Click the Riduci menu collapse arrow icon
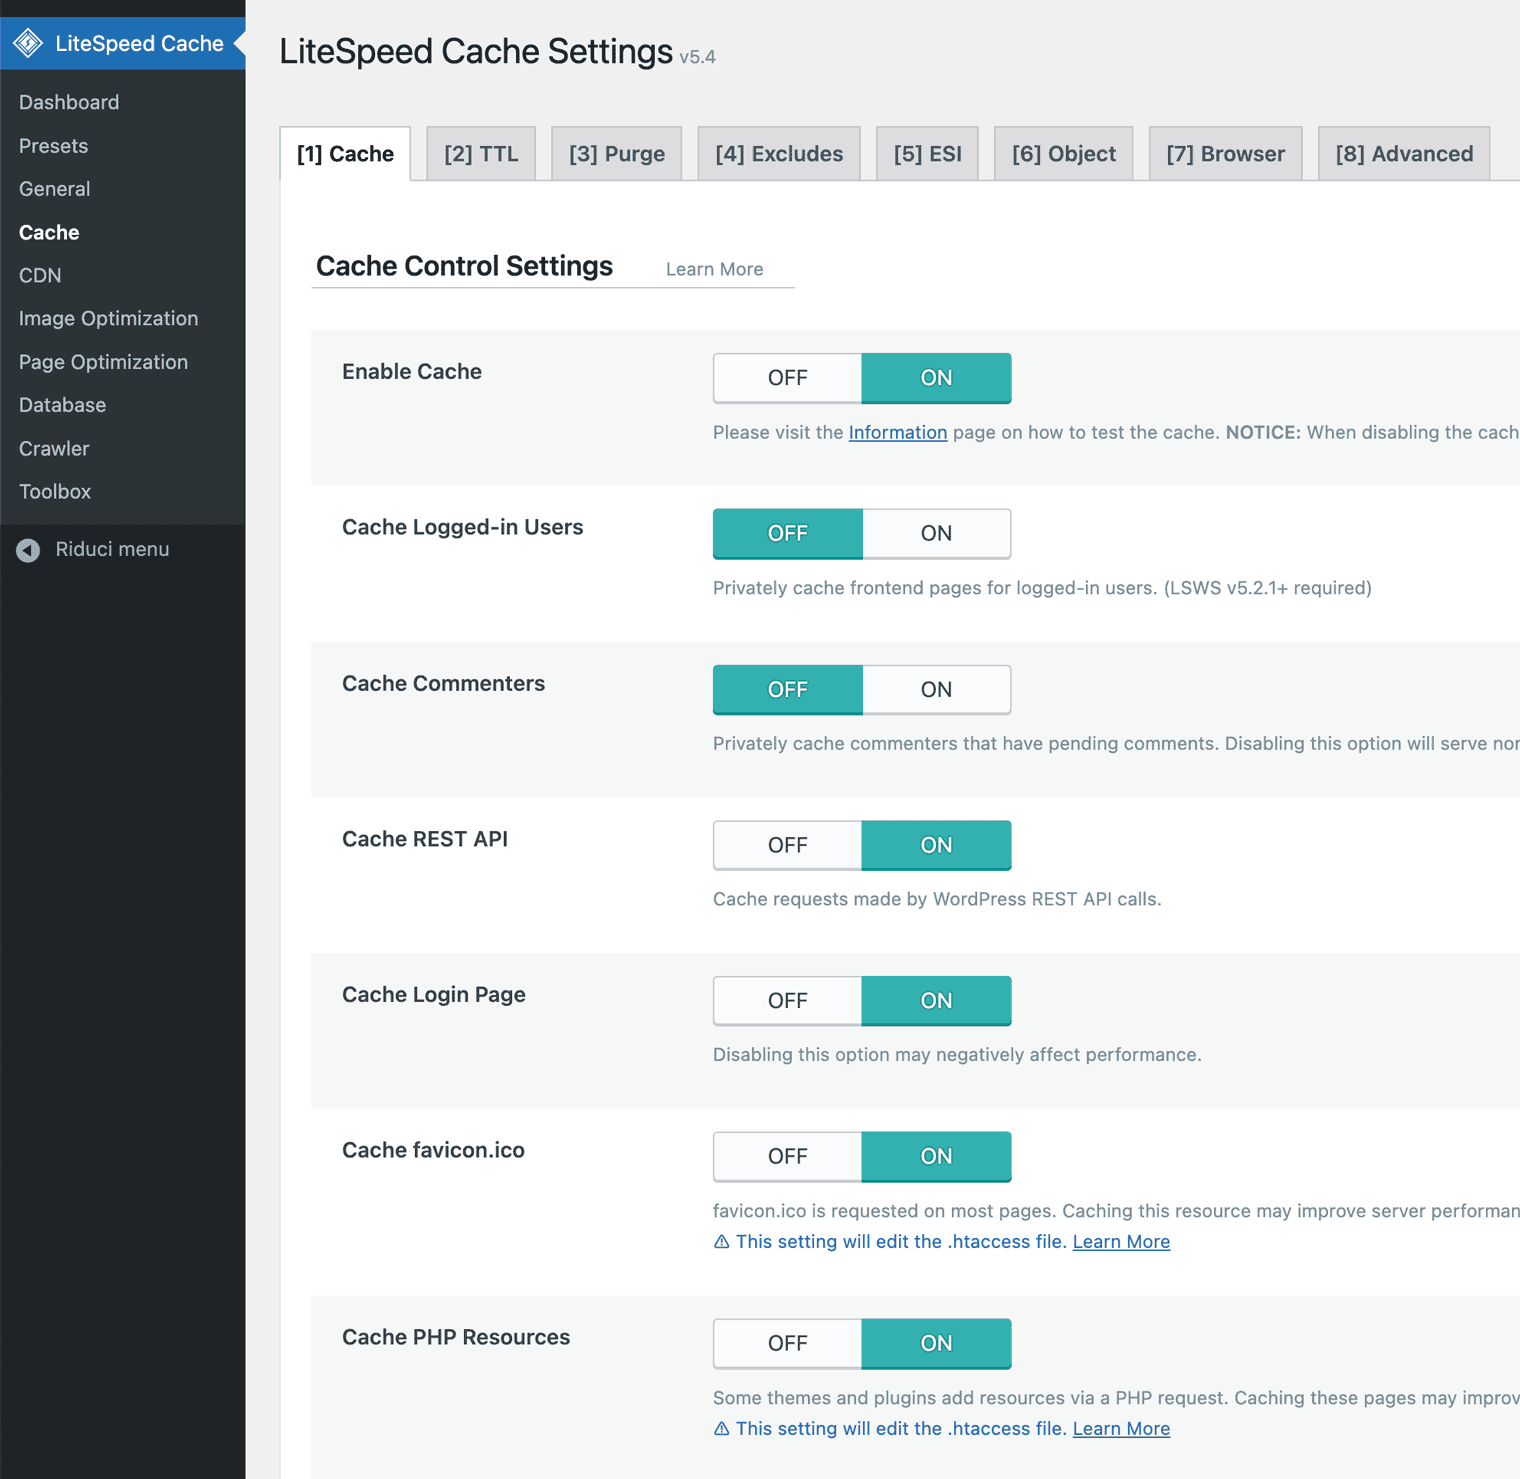 tap(28, 550)
